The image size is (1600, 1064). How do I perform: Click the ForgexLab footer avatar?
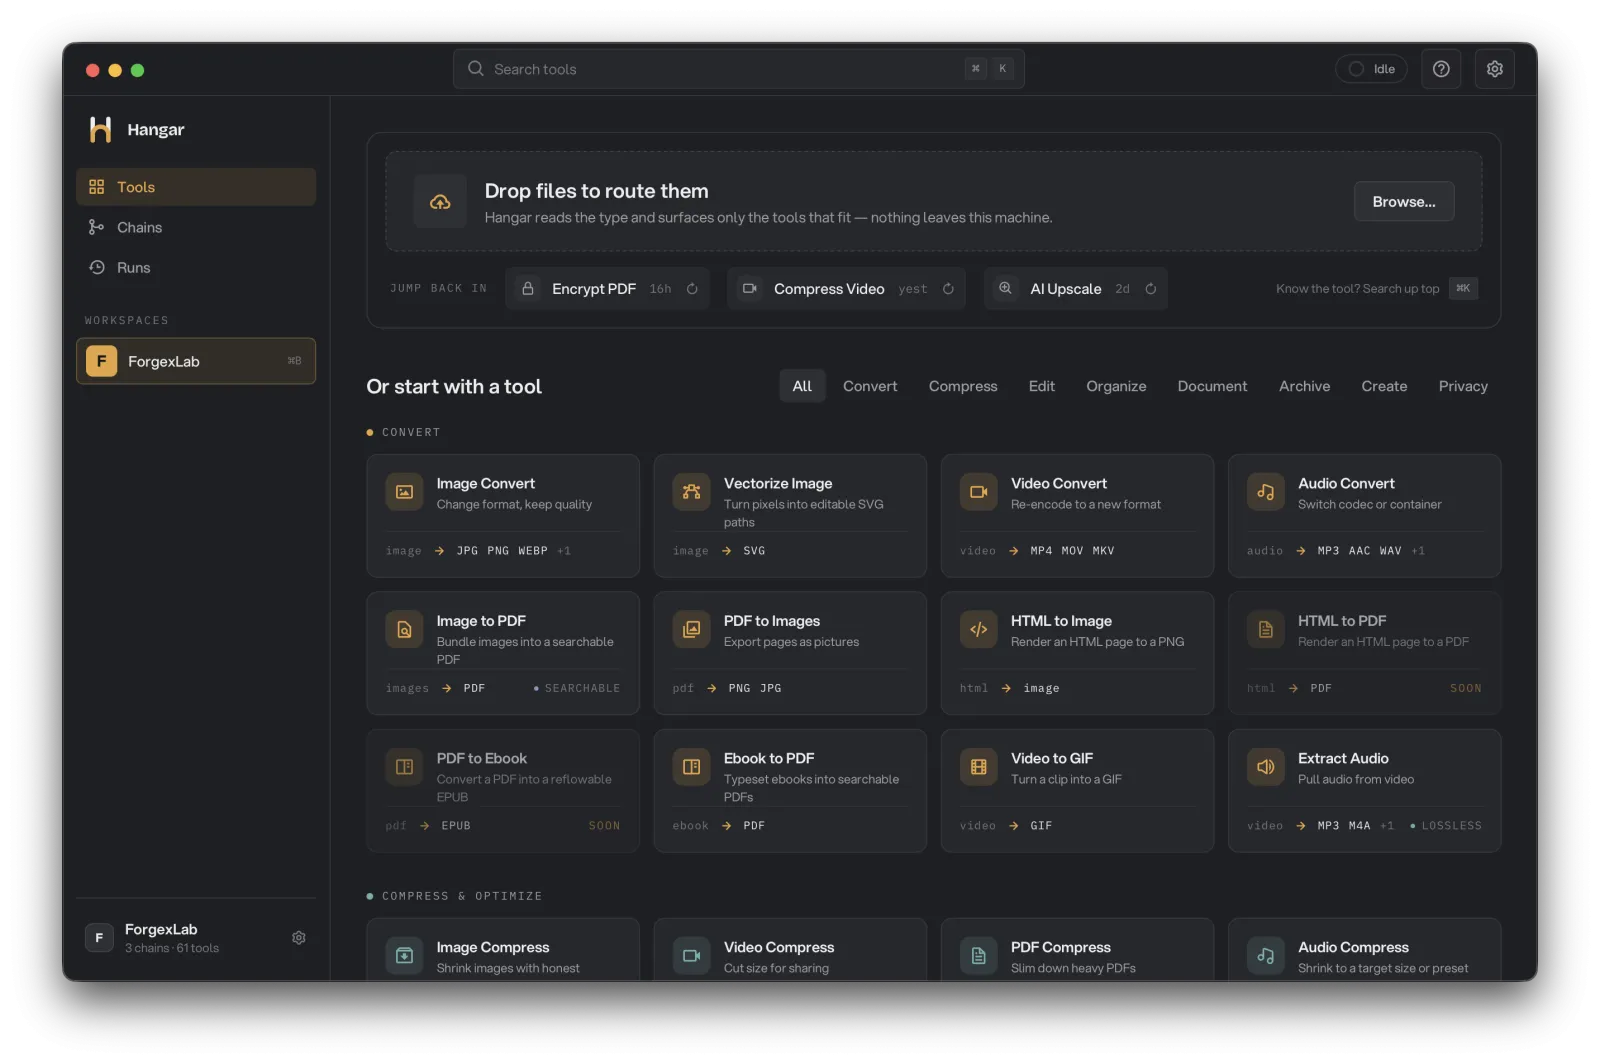pos(99,938)
